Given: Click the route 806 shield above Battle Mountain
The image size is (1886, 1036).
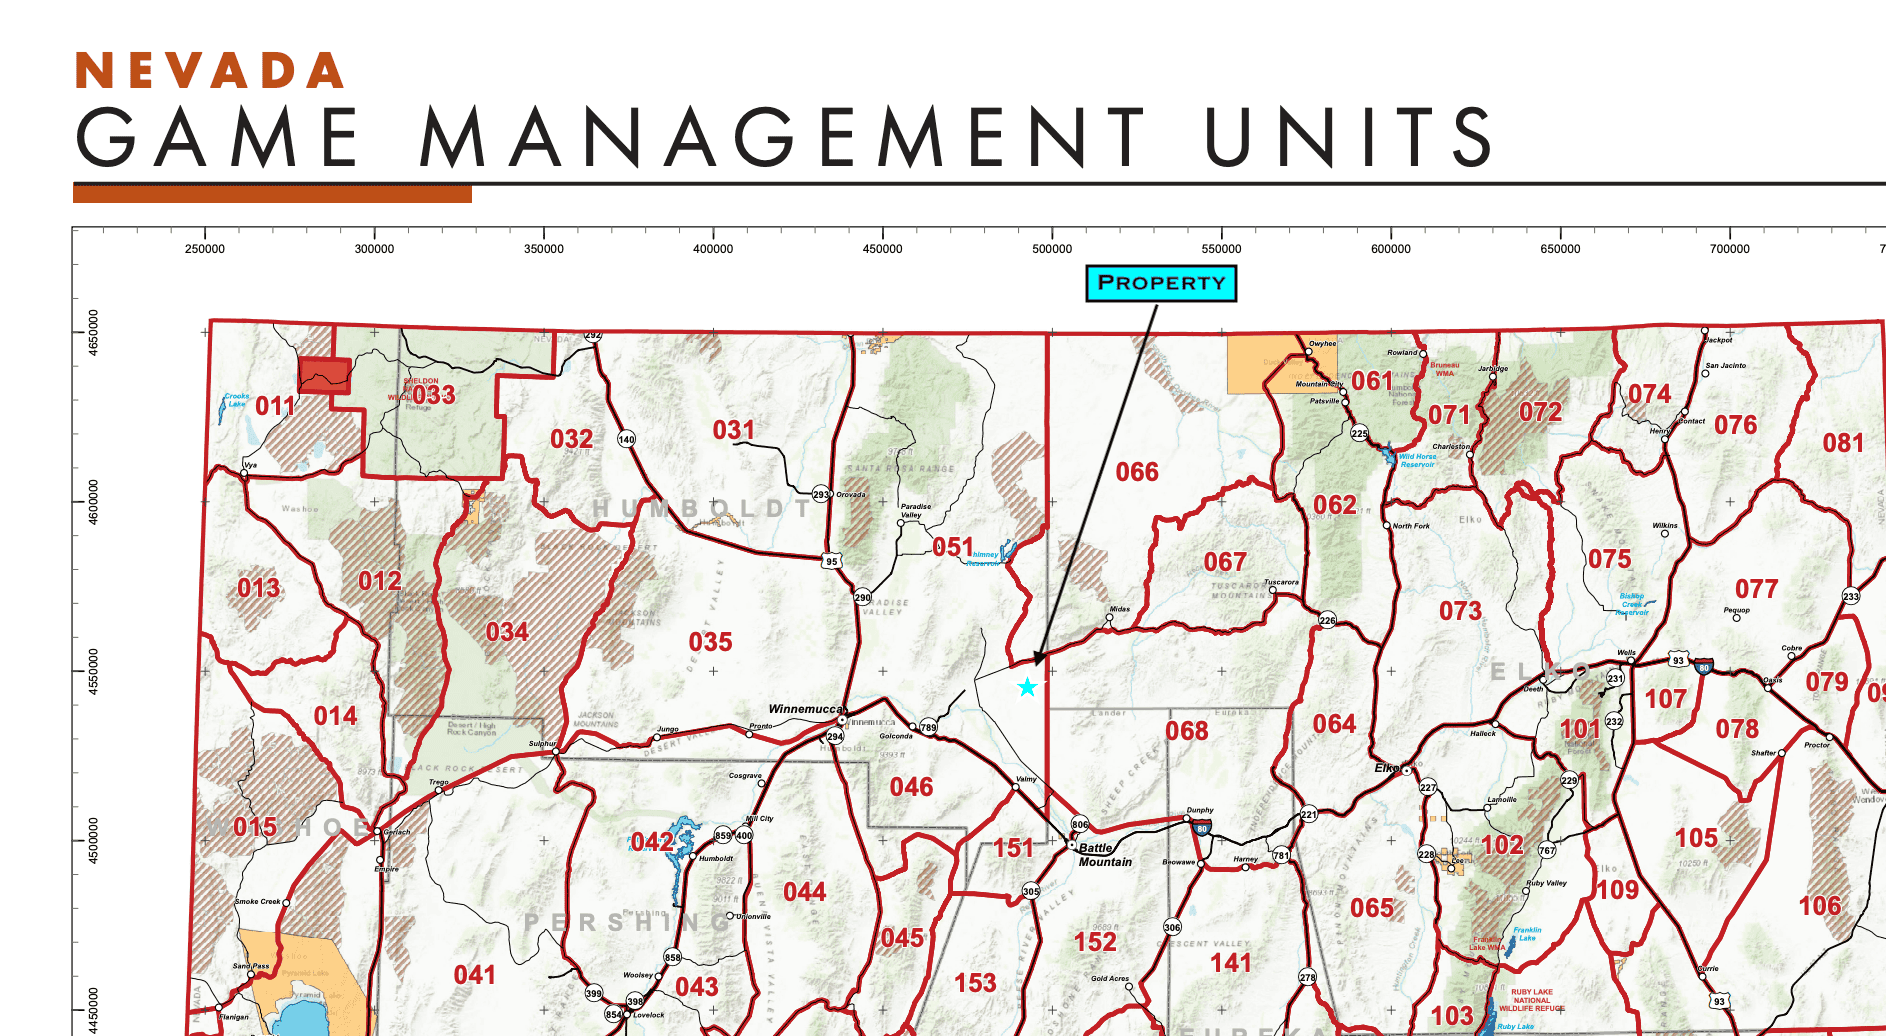Looking at the screenshot, I should 1079,825.
